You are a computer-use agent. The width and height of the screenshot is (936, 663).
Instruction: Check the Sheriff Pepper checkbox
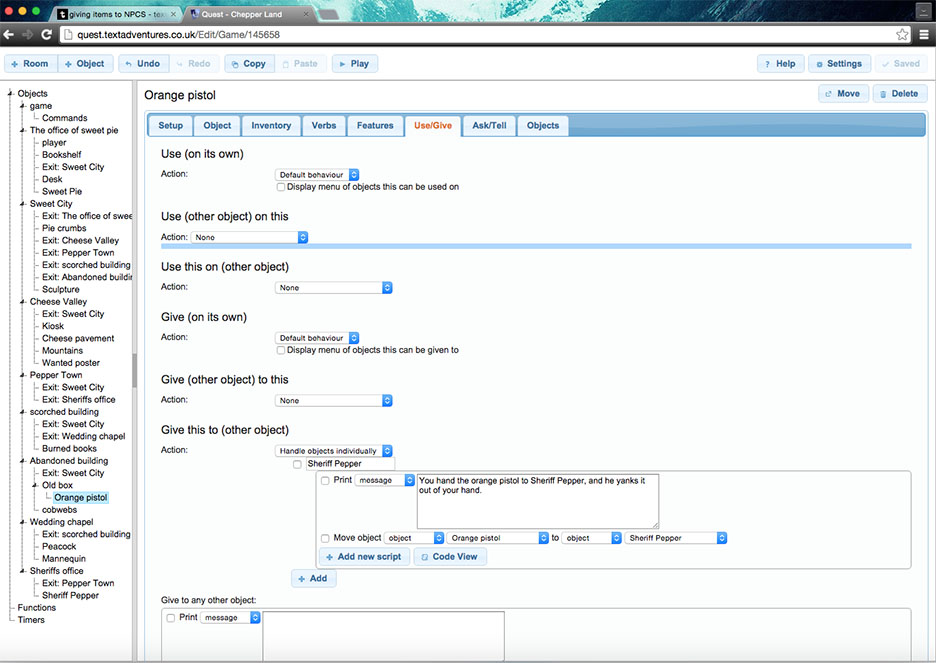(x=296, y=464)
